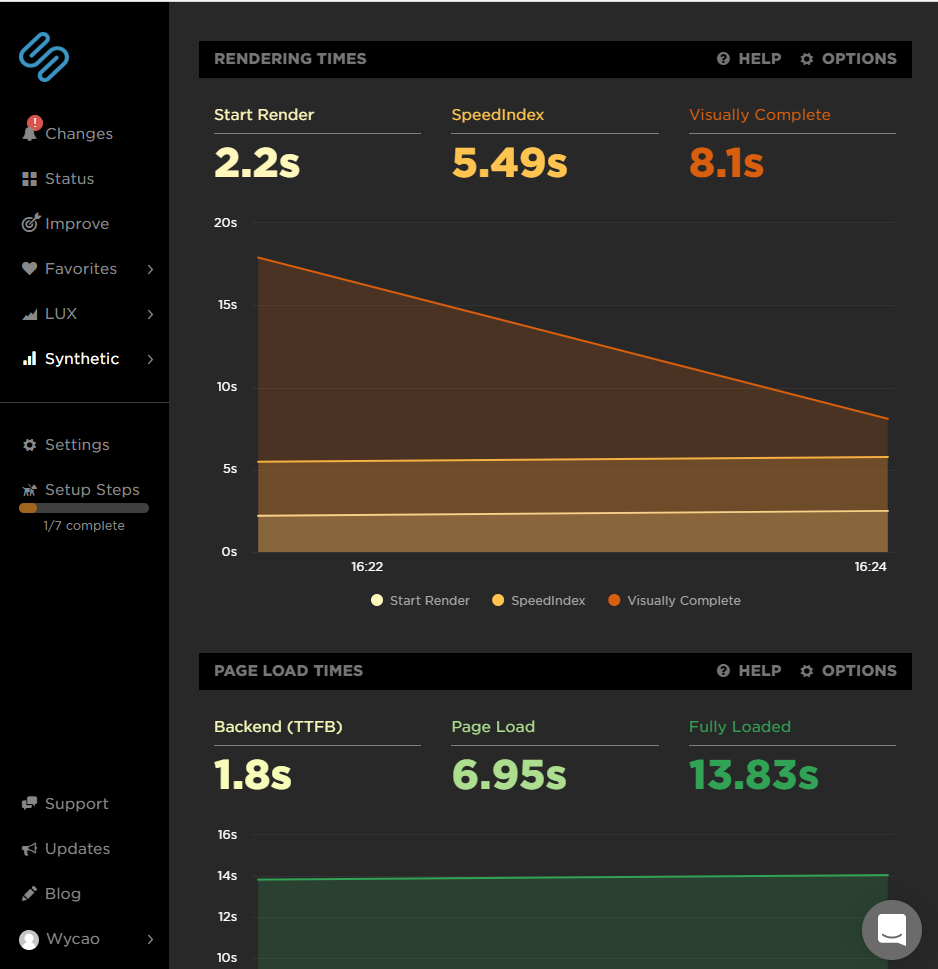
Task: Click the Updates megaphone icon
Action: pos(29,849)
